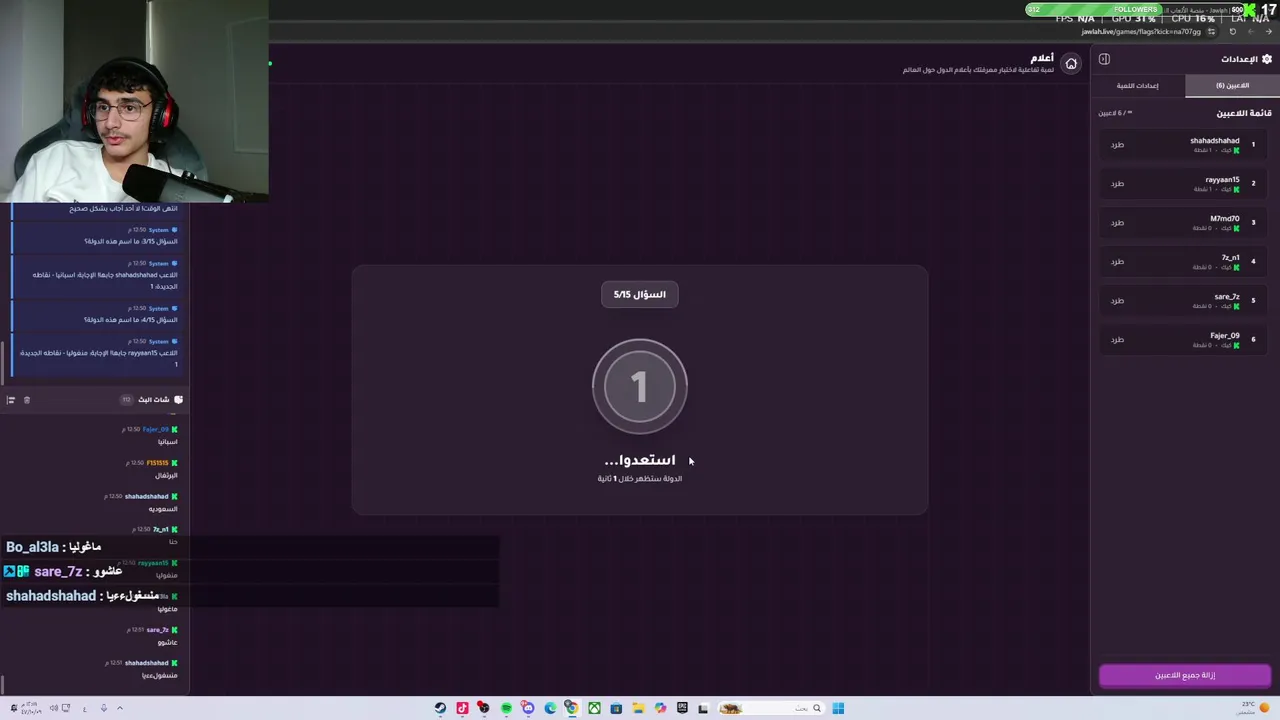Click the browser reload icon near the address bar
The image size is (1280, 720).
click(x=1232, y=31)
